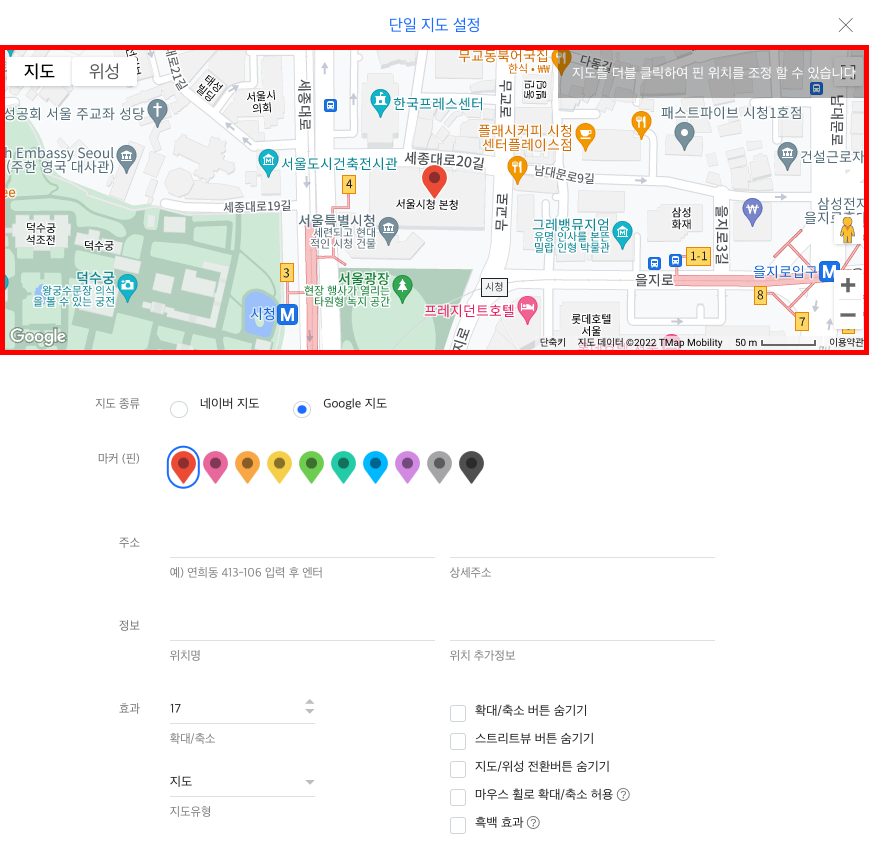
Task: Click the 건설근로자 building marker
Action: 787,156
